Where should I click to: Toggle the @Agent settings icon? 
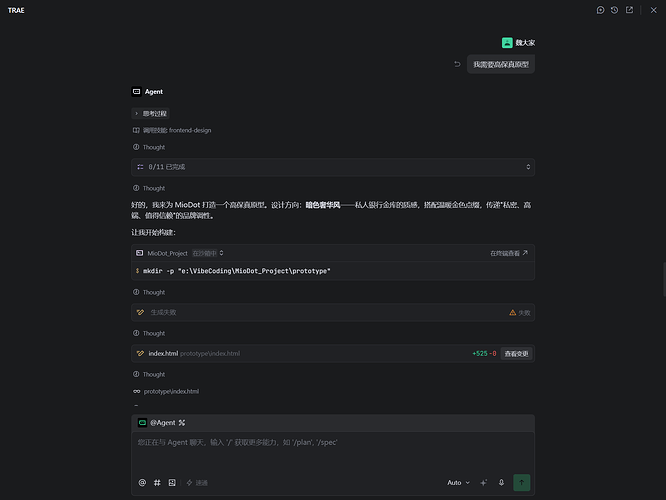click(x=182, y=423)
